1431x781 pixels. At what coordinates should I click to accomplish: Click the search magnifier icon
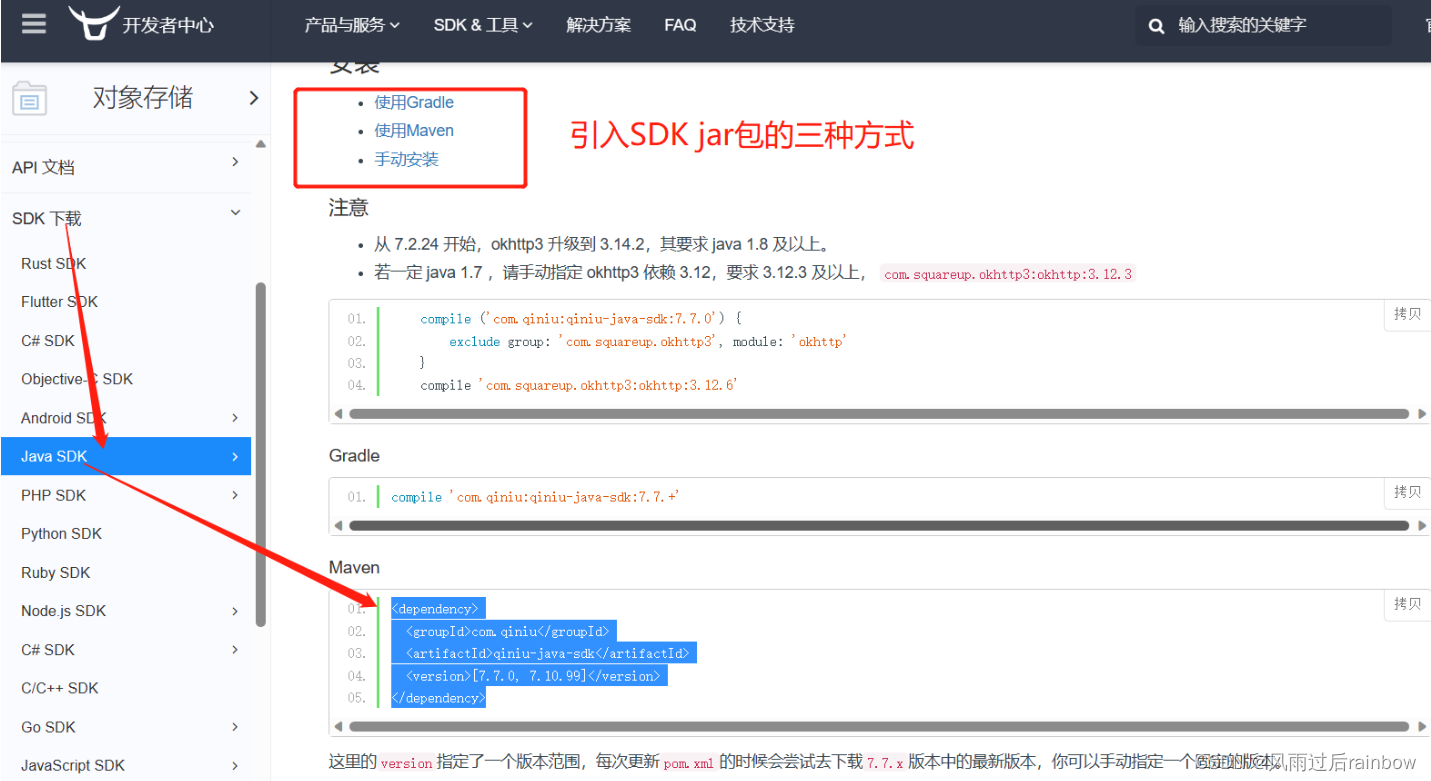(1157, 26)
